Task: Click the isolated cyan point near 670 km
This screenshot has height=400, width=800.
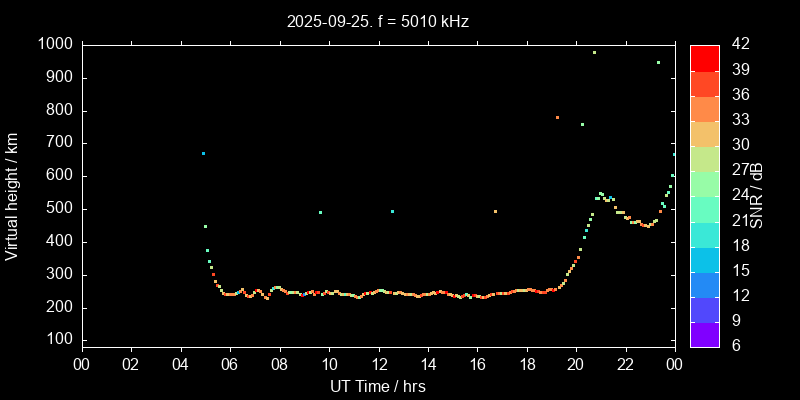Action: coord(203,153)
